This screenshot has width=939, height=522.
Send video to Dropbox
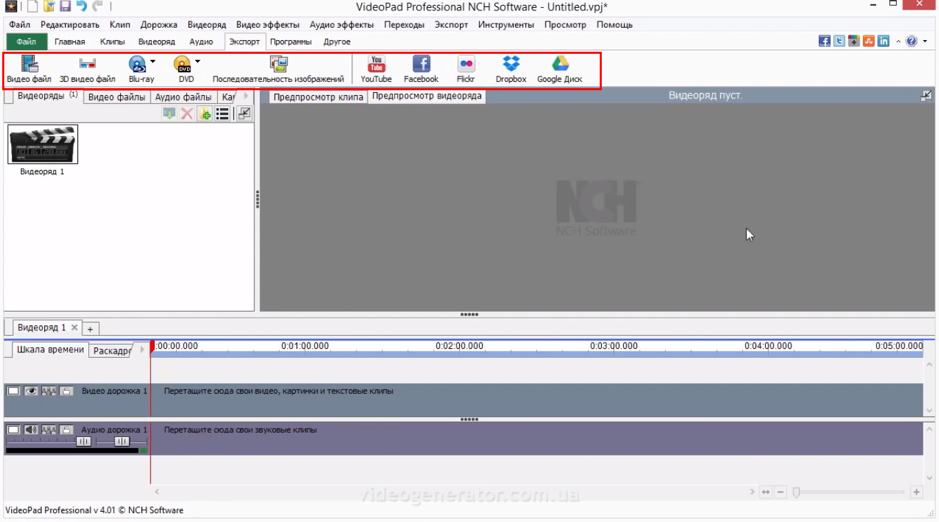(511, 69)
